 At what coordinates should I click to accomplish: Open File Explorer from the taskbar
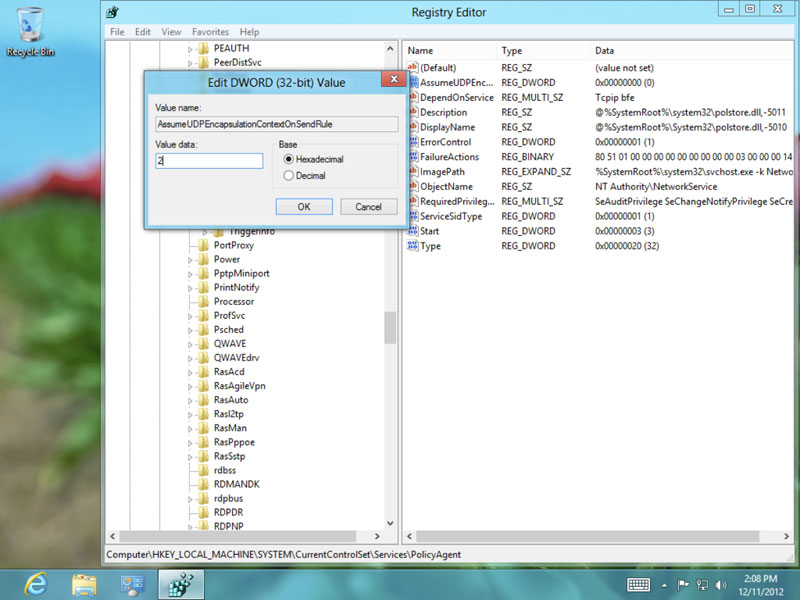(85, 584)
